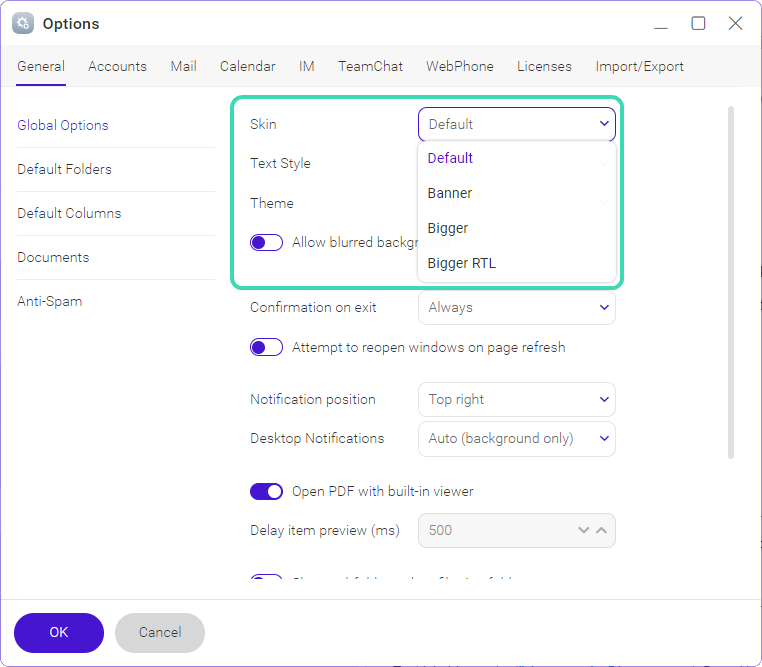
Task: Toggle Allow blurred background switch
Action: (x=266, y=242)
